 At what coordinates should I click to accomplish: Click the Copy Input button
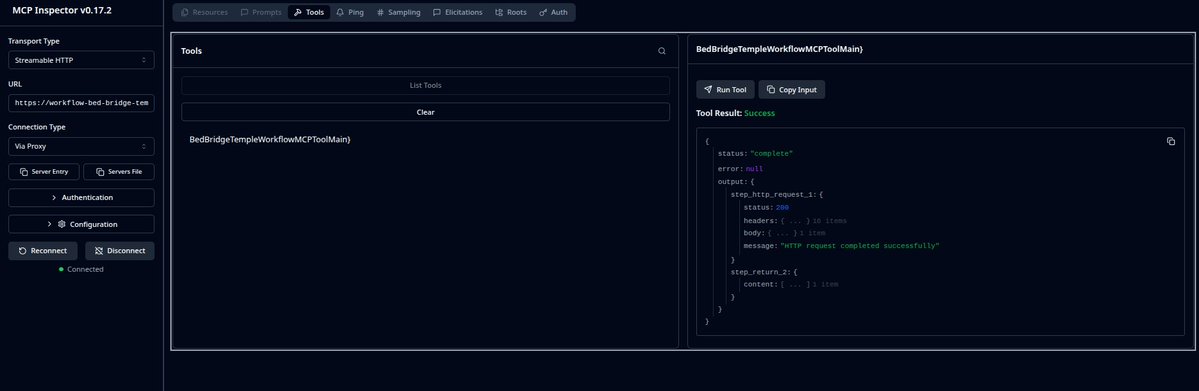coord(791,90)
